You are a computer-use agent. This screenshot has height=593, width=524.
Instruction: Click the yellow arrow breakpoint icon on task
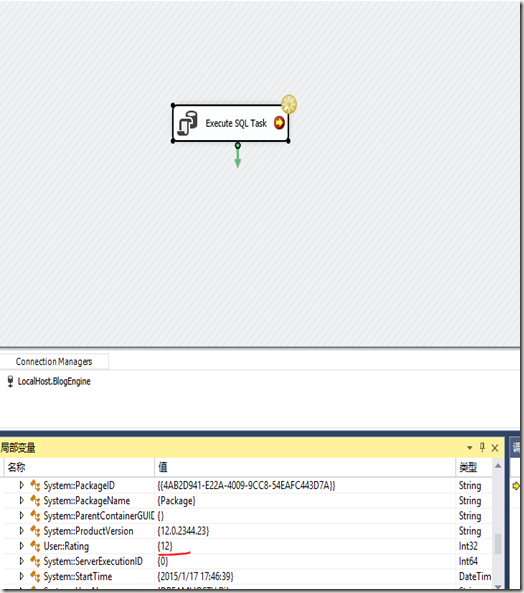tap(279, 123)
